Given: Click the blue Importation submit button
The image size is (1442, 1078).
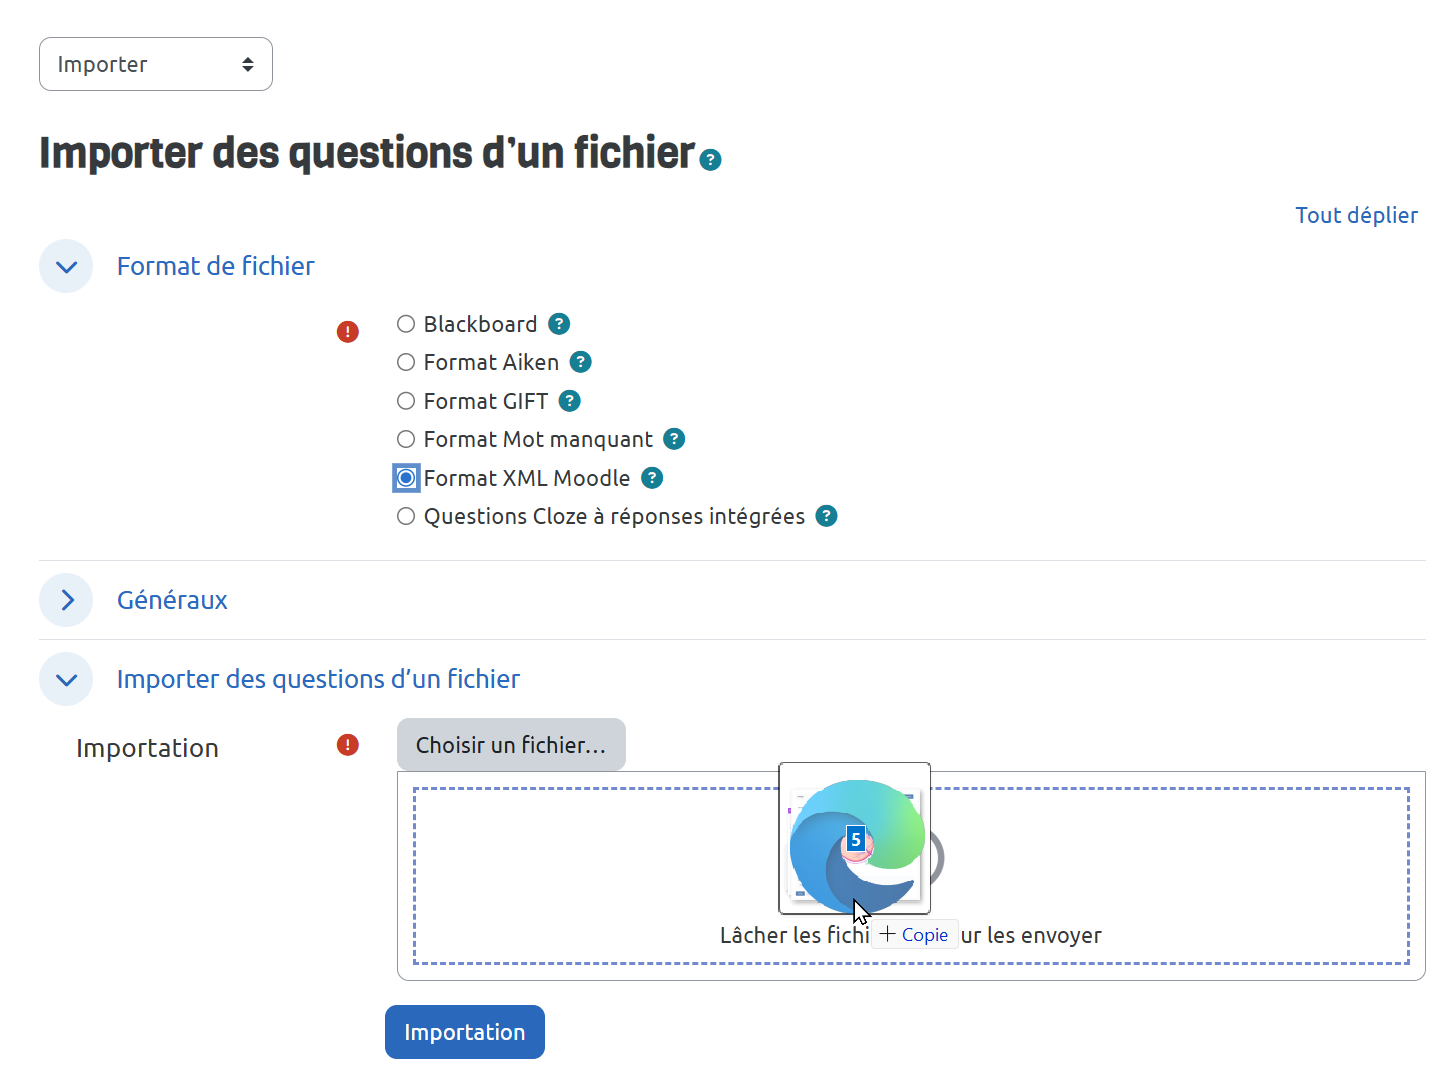Looking at the screenshot, I should [x=465, y=1032].
